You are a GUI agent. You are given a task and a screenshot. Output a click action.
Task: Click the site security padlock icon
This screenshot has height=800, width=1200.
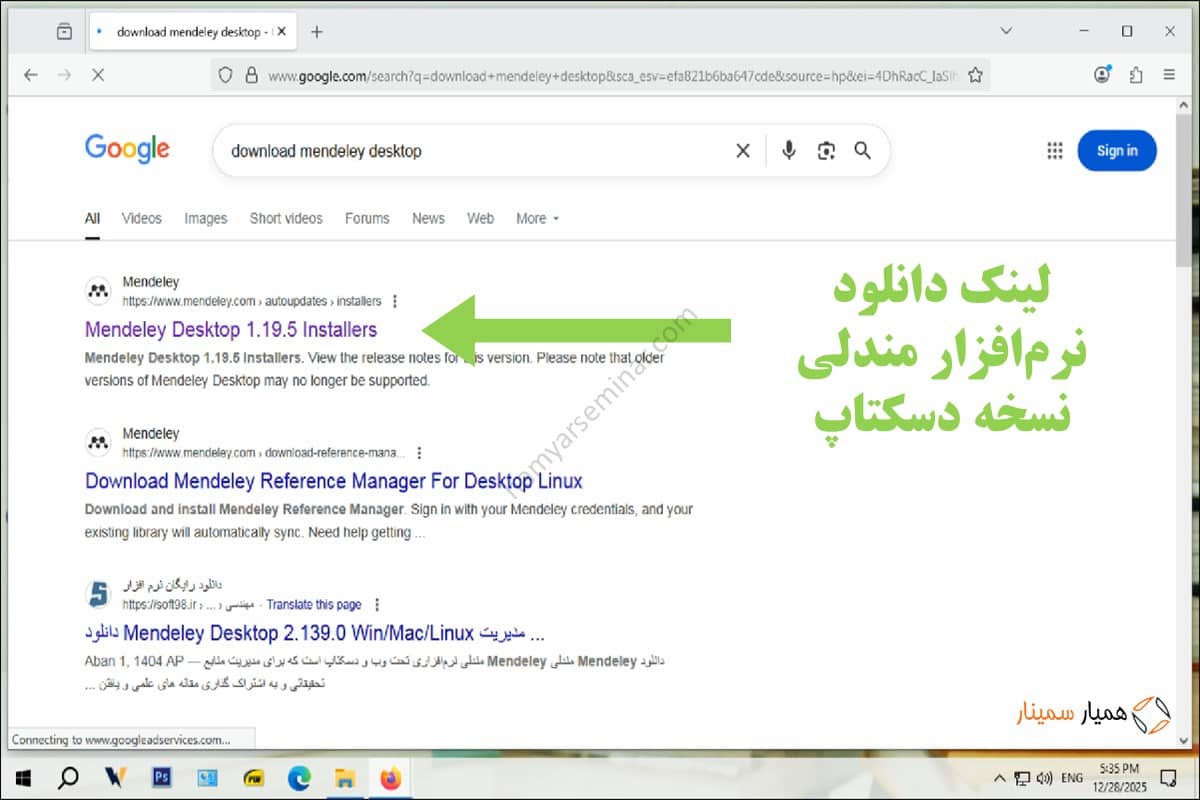(x=251, y=75)
